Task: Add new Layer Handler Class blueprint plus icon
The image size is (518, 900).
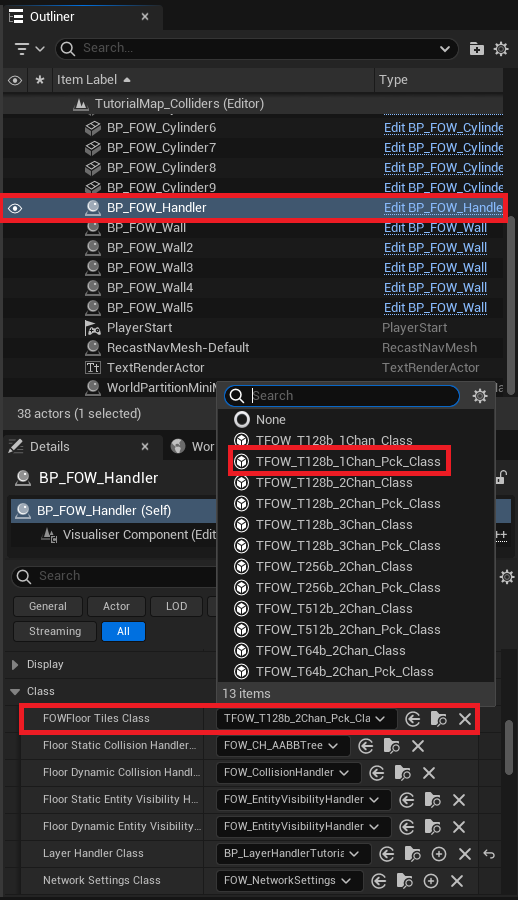Action: pos(439,854)
